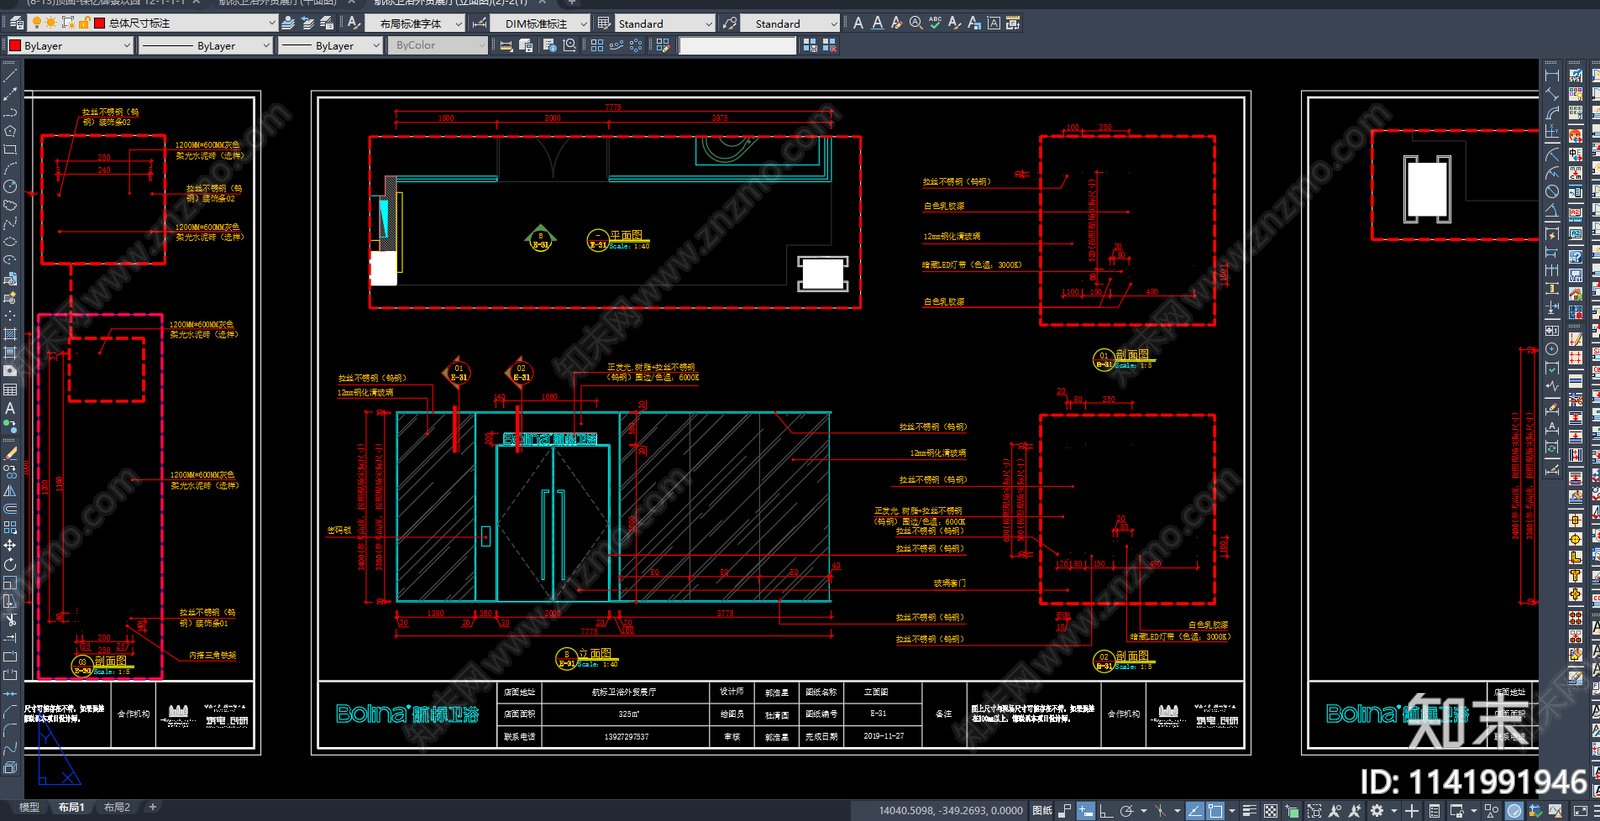This screenshot has width=1600, height=821.
Task: Open the ByLayer lineweight dropdown
Action: 331,45
